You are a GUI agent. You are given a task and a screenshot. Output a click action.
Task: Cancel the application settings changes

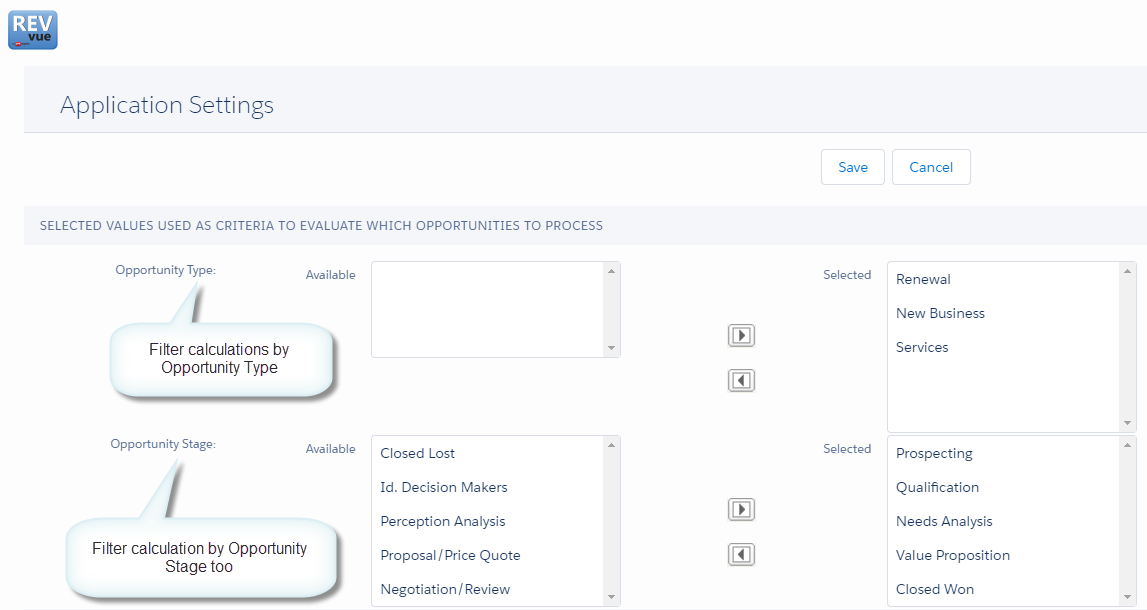pos(931,167)
